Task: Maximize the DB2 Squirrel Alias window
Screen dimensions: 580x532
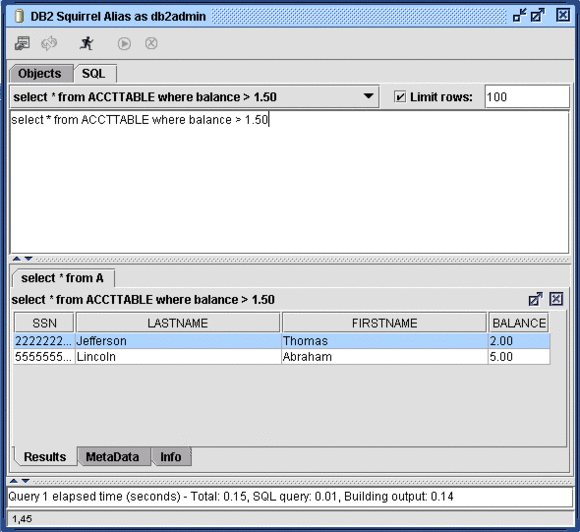Action: click(x=537, y=16)
